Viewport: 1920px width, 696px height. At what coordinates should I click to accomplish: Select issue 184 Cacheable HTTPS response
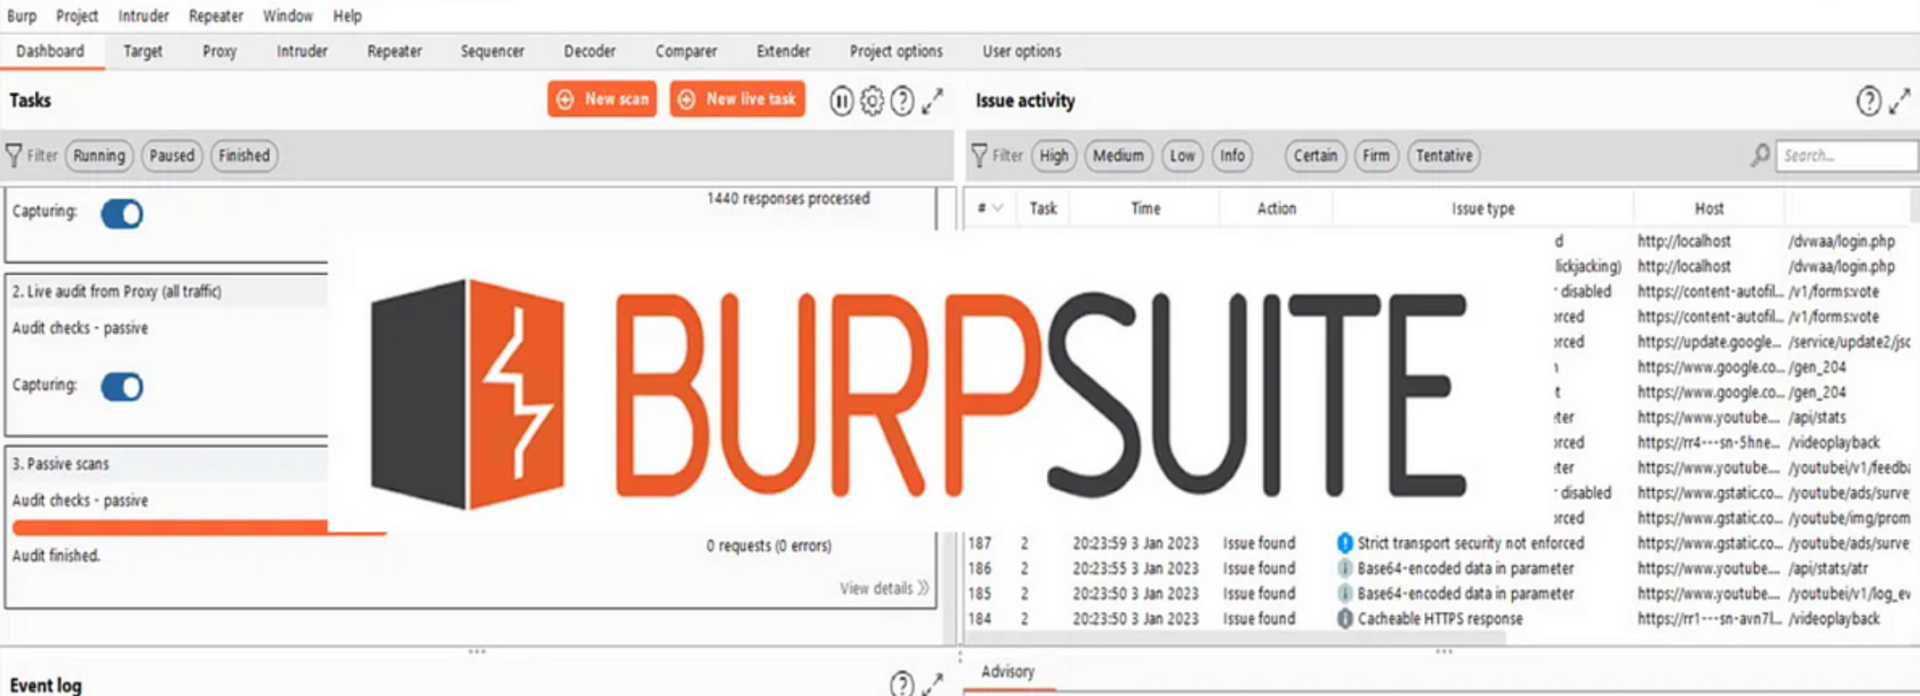coord(1440,619)
